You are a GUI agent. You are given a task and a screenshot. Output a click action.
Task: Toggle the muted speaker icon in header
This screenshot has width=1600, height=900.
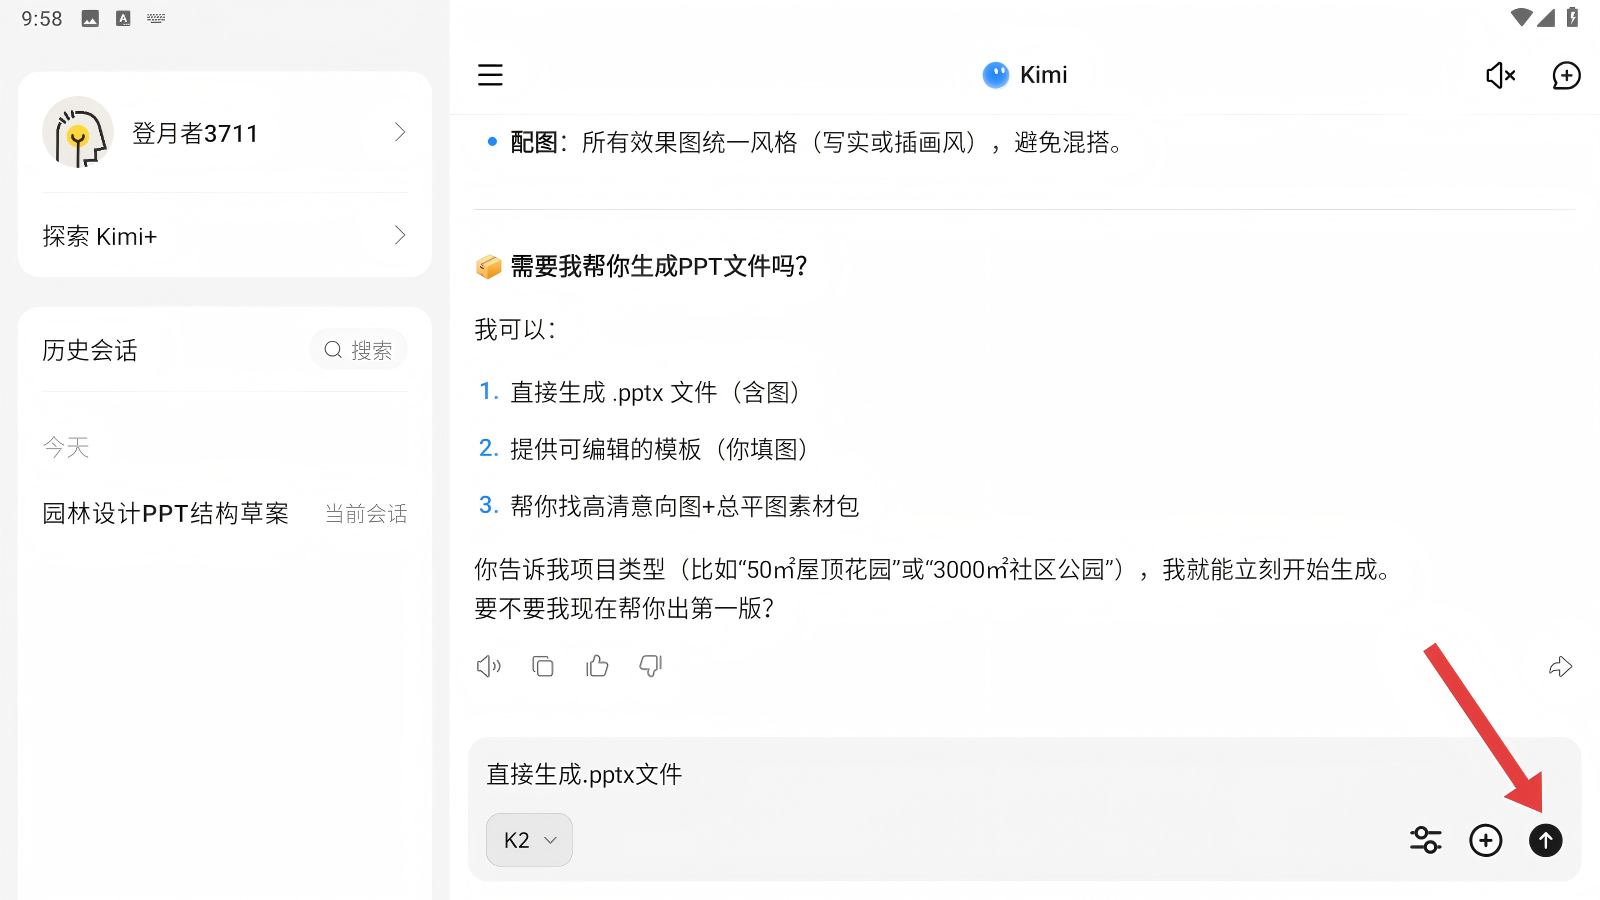(x=1500, y=75)
